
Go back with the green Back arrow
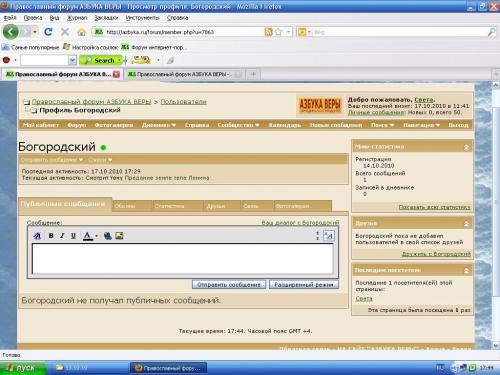[11, 32]
